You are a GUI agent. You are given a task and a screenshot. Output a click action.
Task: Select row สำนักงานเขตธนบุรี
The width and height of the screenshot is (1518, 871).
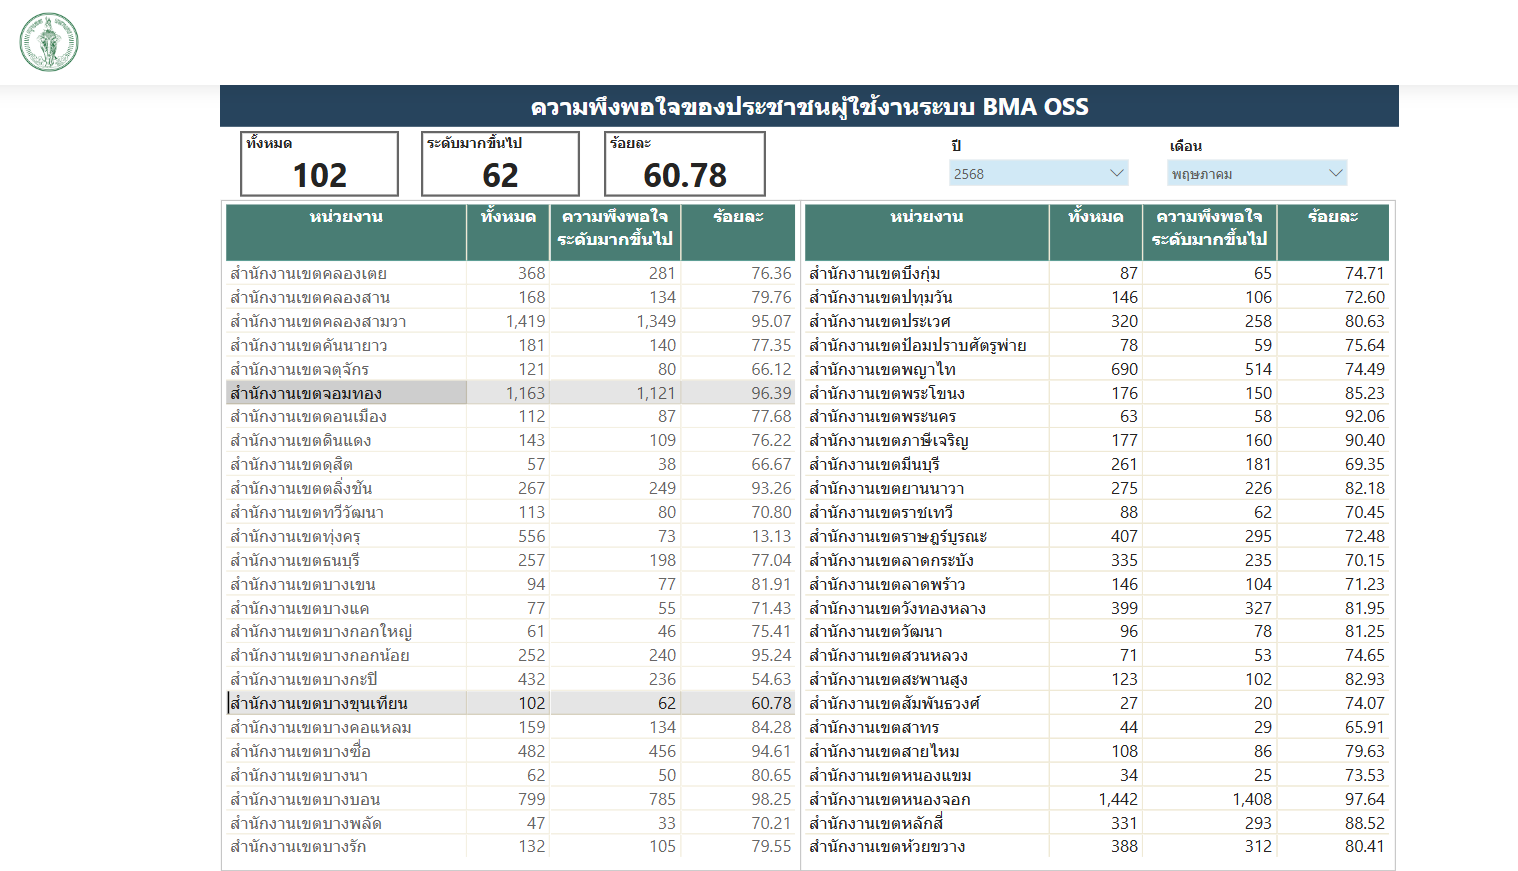pos(511,560)
